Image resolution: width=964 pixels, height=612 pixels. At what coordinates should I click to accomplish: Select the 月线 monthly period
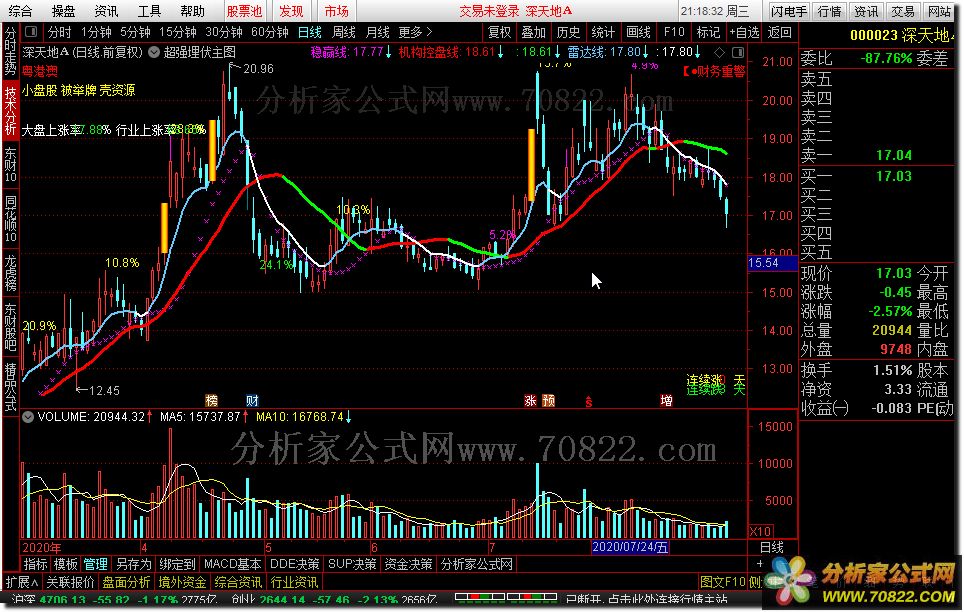(377, 32)
